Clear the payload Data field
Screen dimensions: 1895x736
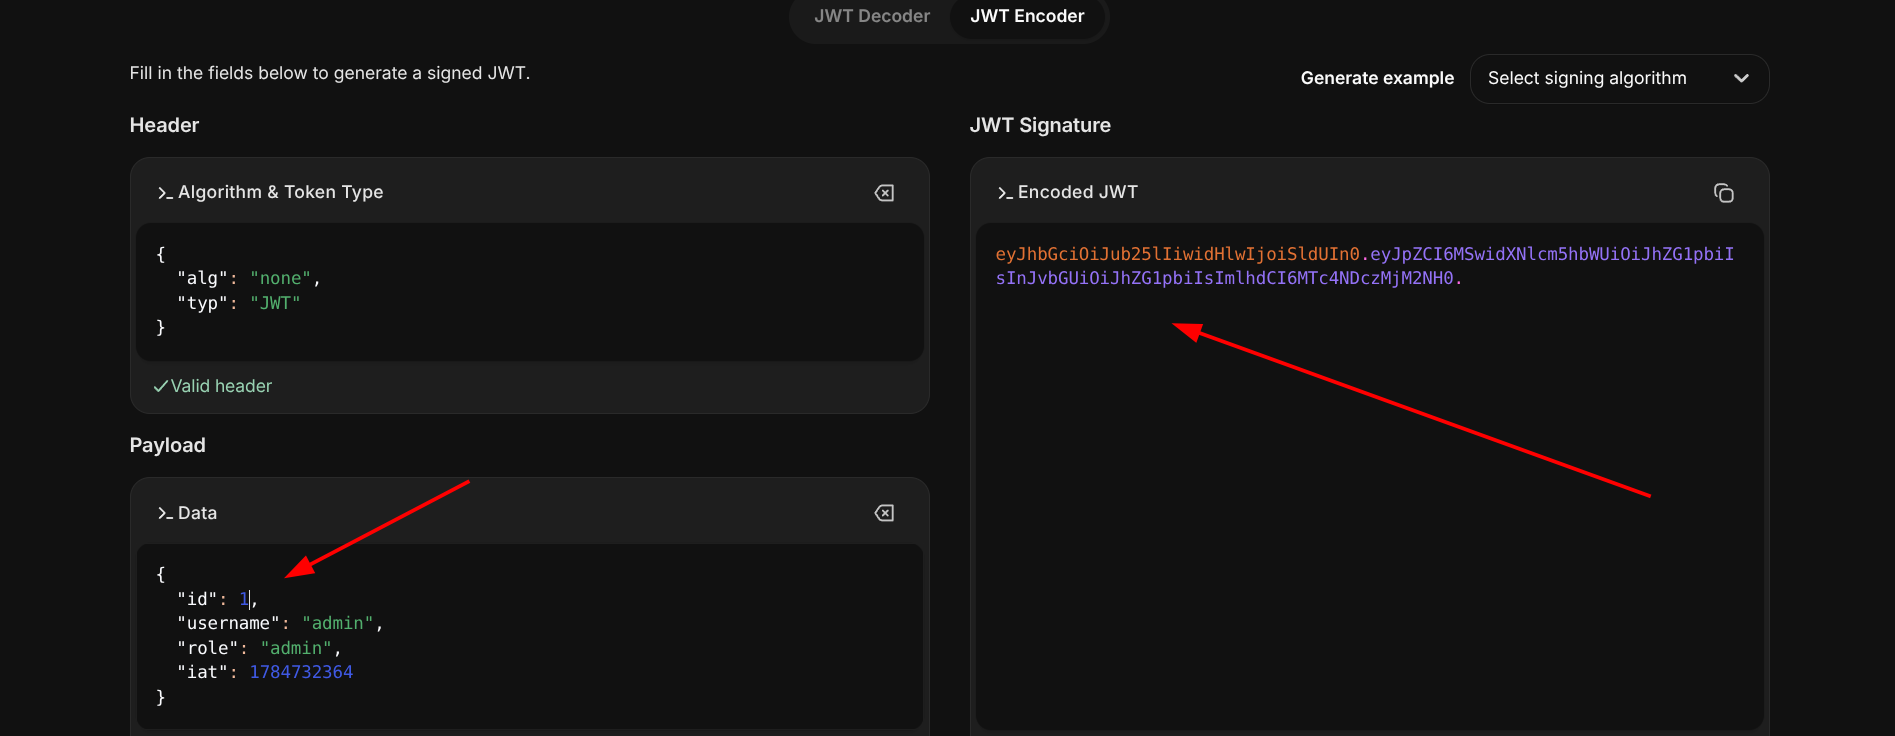click(884, 513)
